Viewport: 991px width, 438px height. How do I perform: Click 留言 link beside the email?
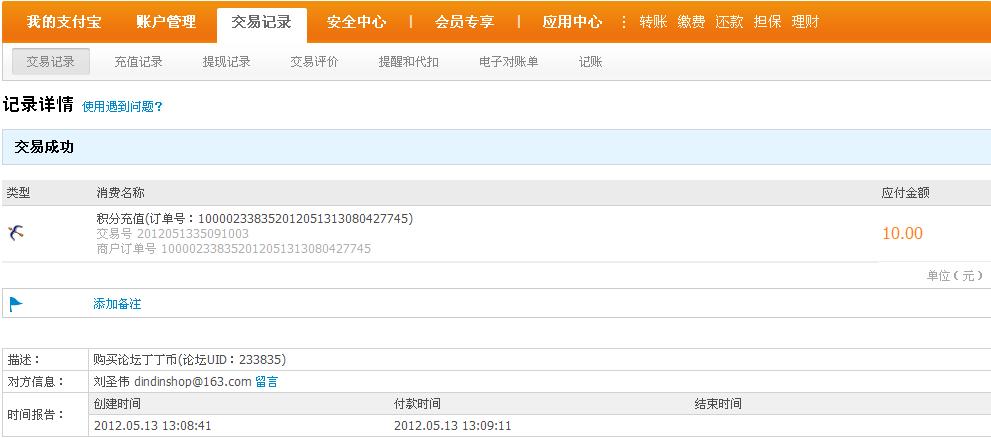coord(267,381)
